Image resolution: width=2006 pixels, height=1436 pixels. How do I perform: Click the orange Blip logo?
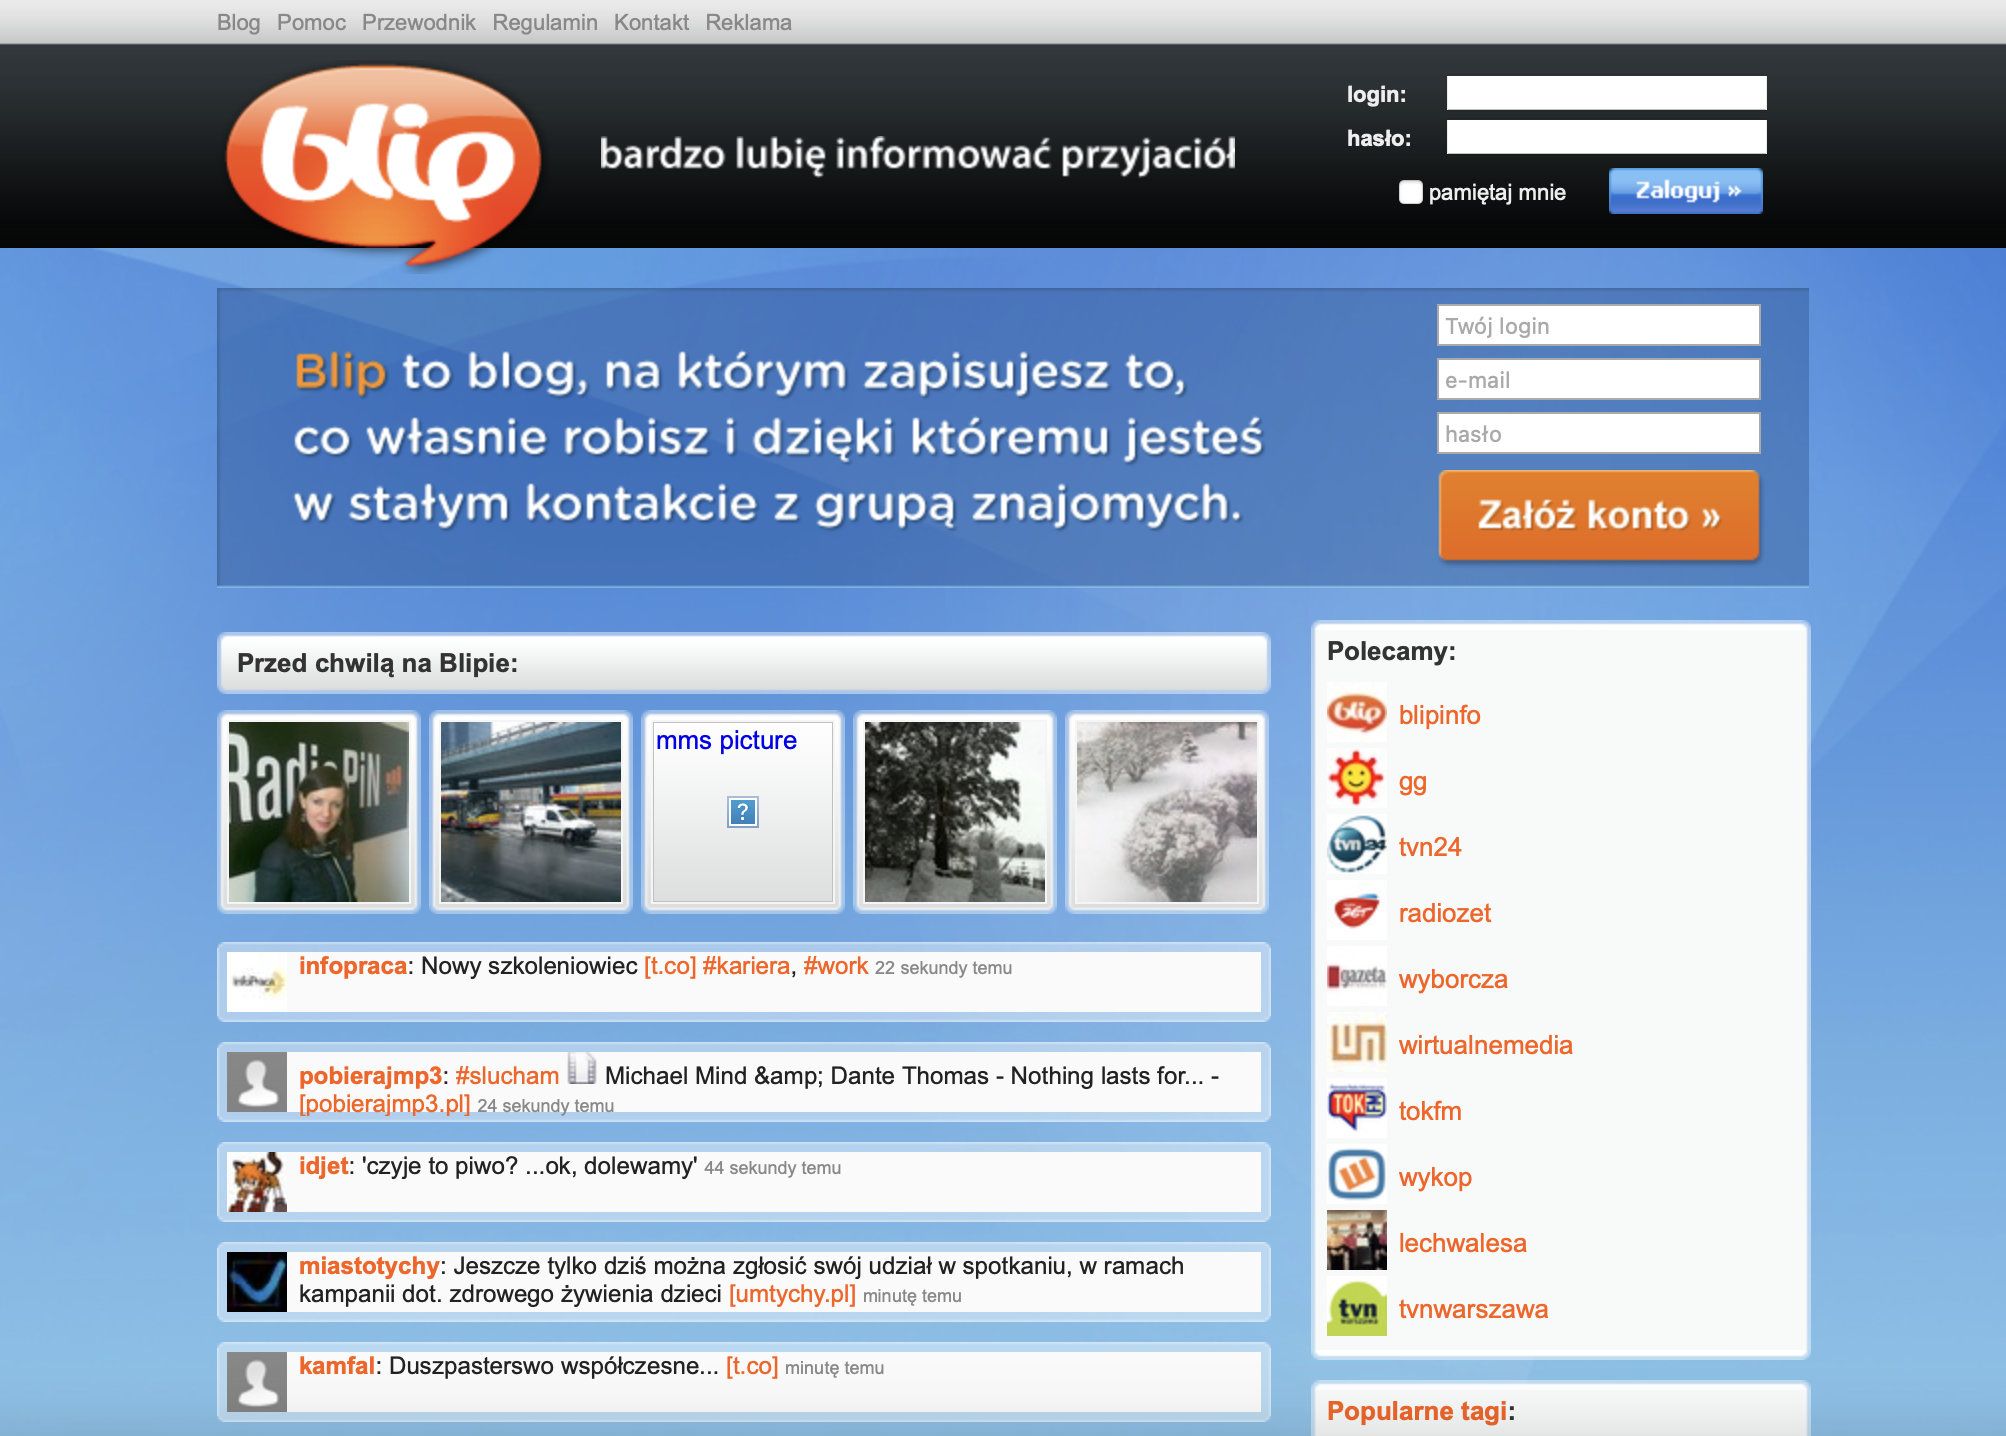(383, 160)
